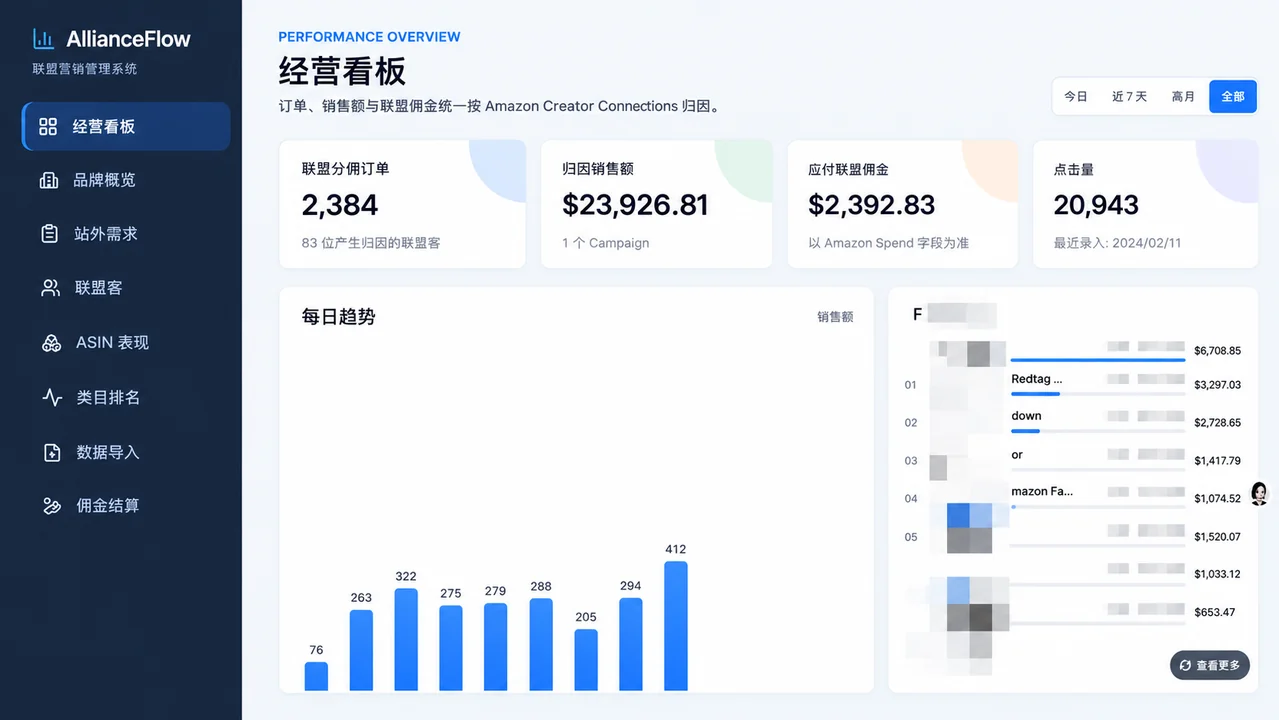1279x720 pixels.
Task: Click the chart bar labeled 263
Action: (361, 650)
